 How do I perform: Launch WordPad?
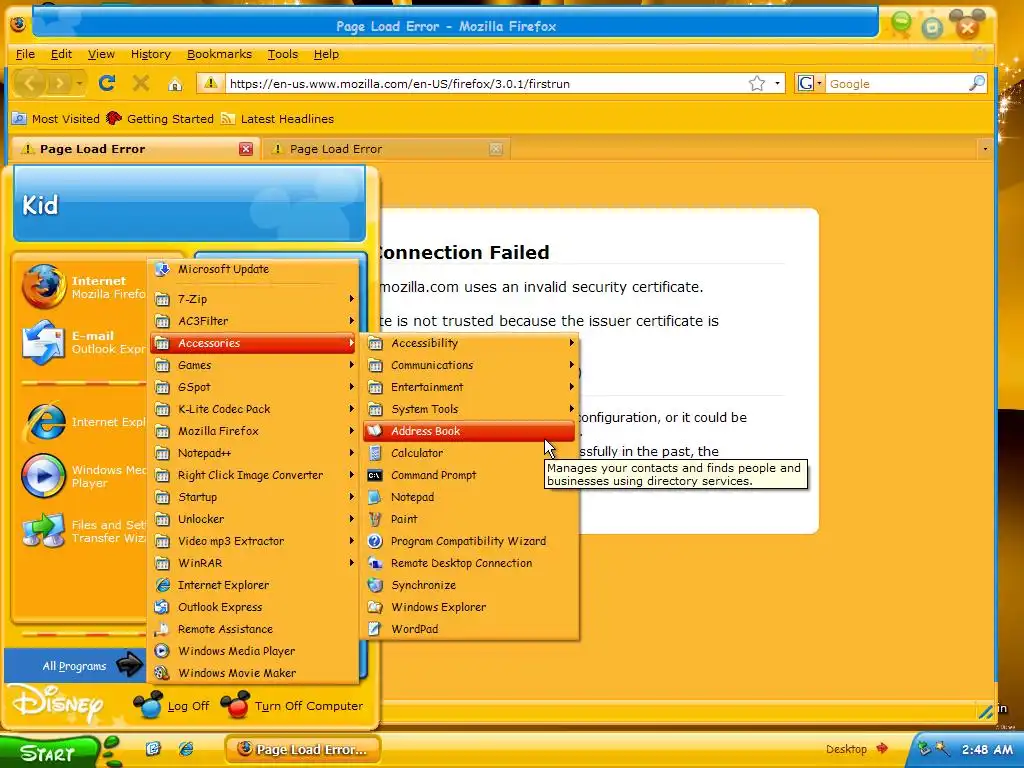point(469,629)
